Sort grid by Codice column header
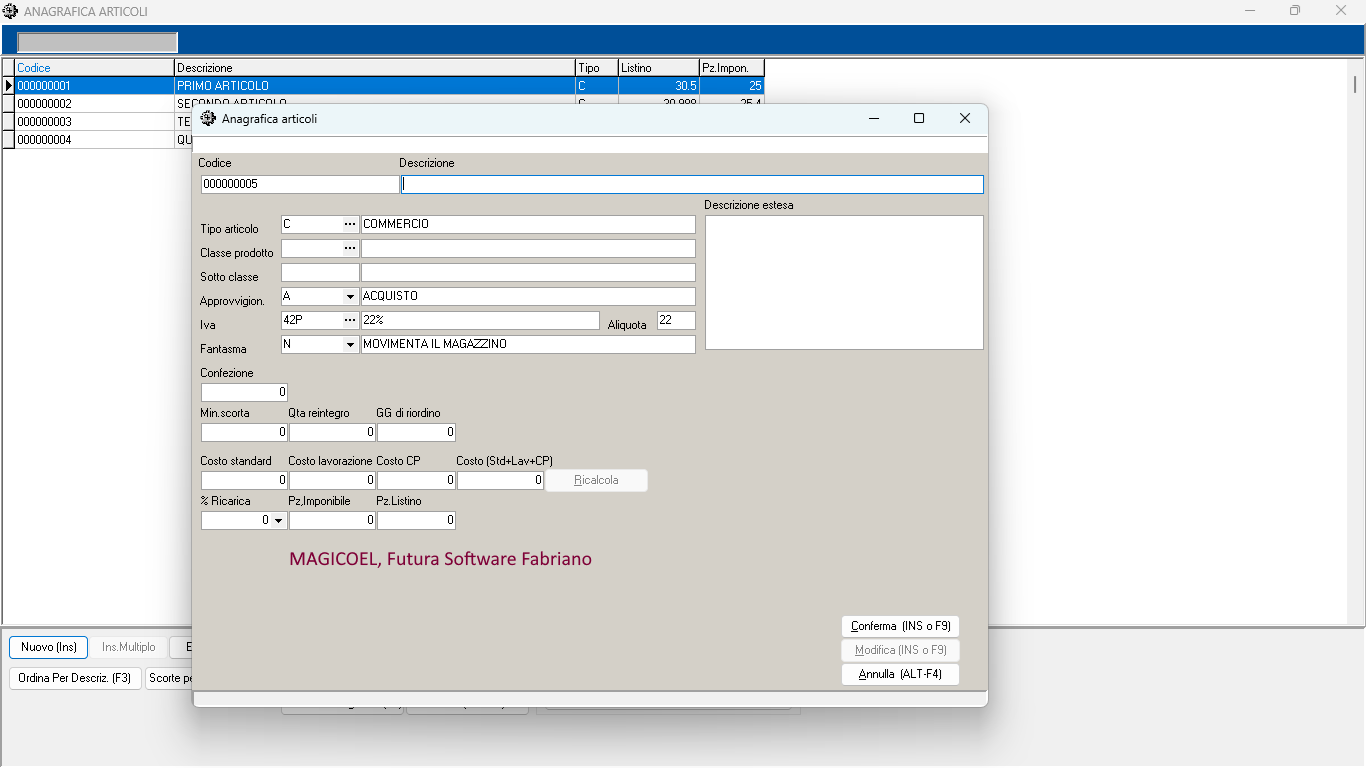 tap(94, 68)
